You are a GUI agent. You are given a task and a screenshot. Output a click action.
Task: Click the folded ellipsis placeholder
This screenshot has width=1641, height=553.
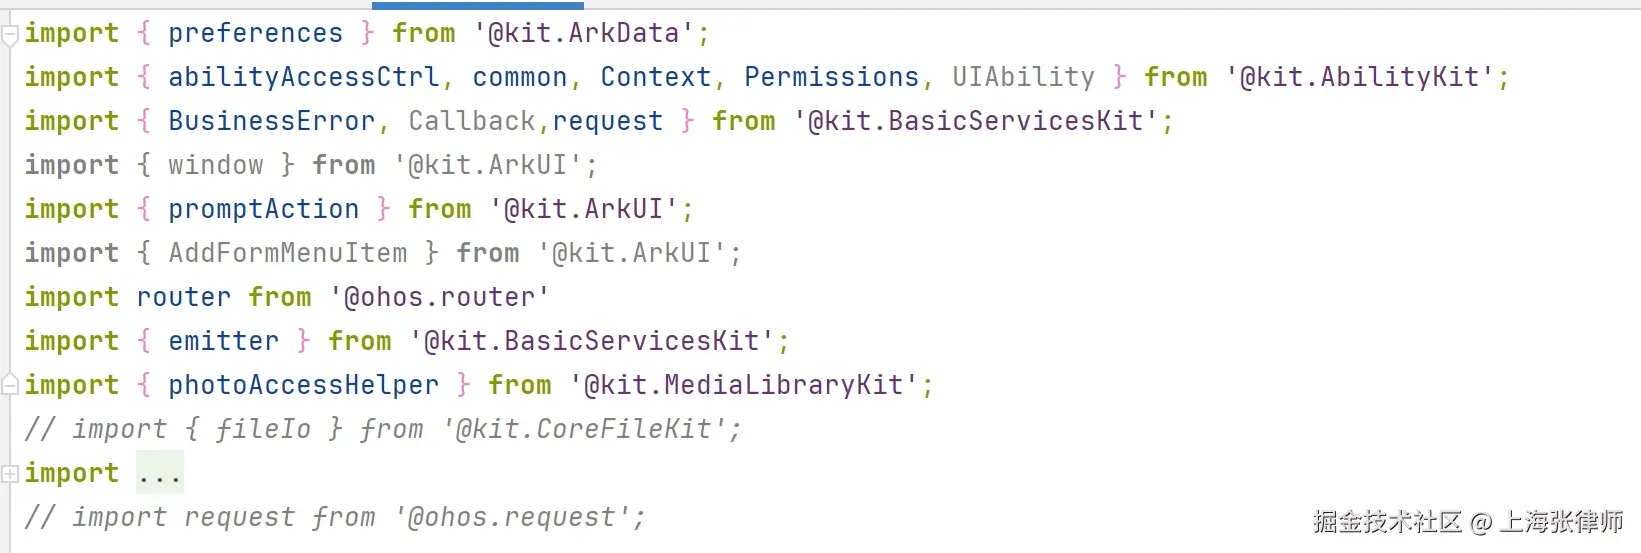[160, 474]
